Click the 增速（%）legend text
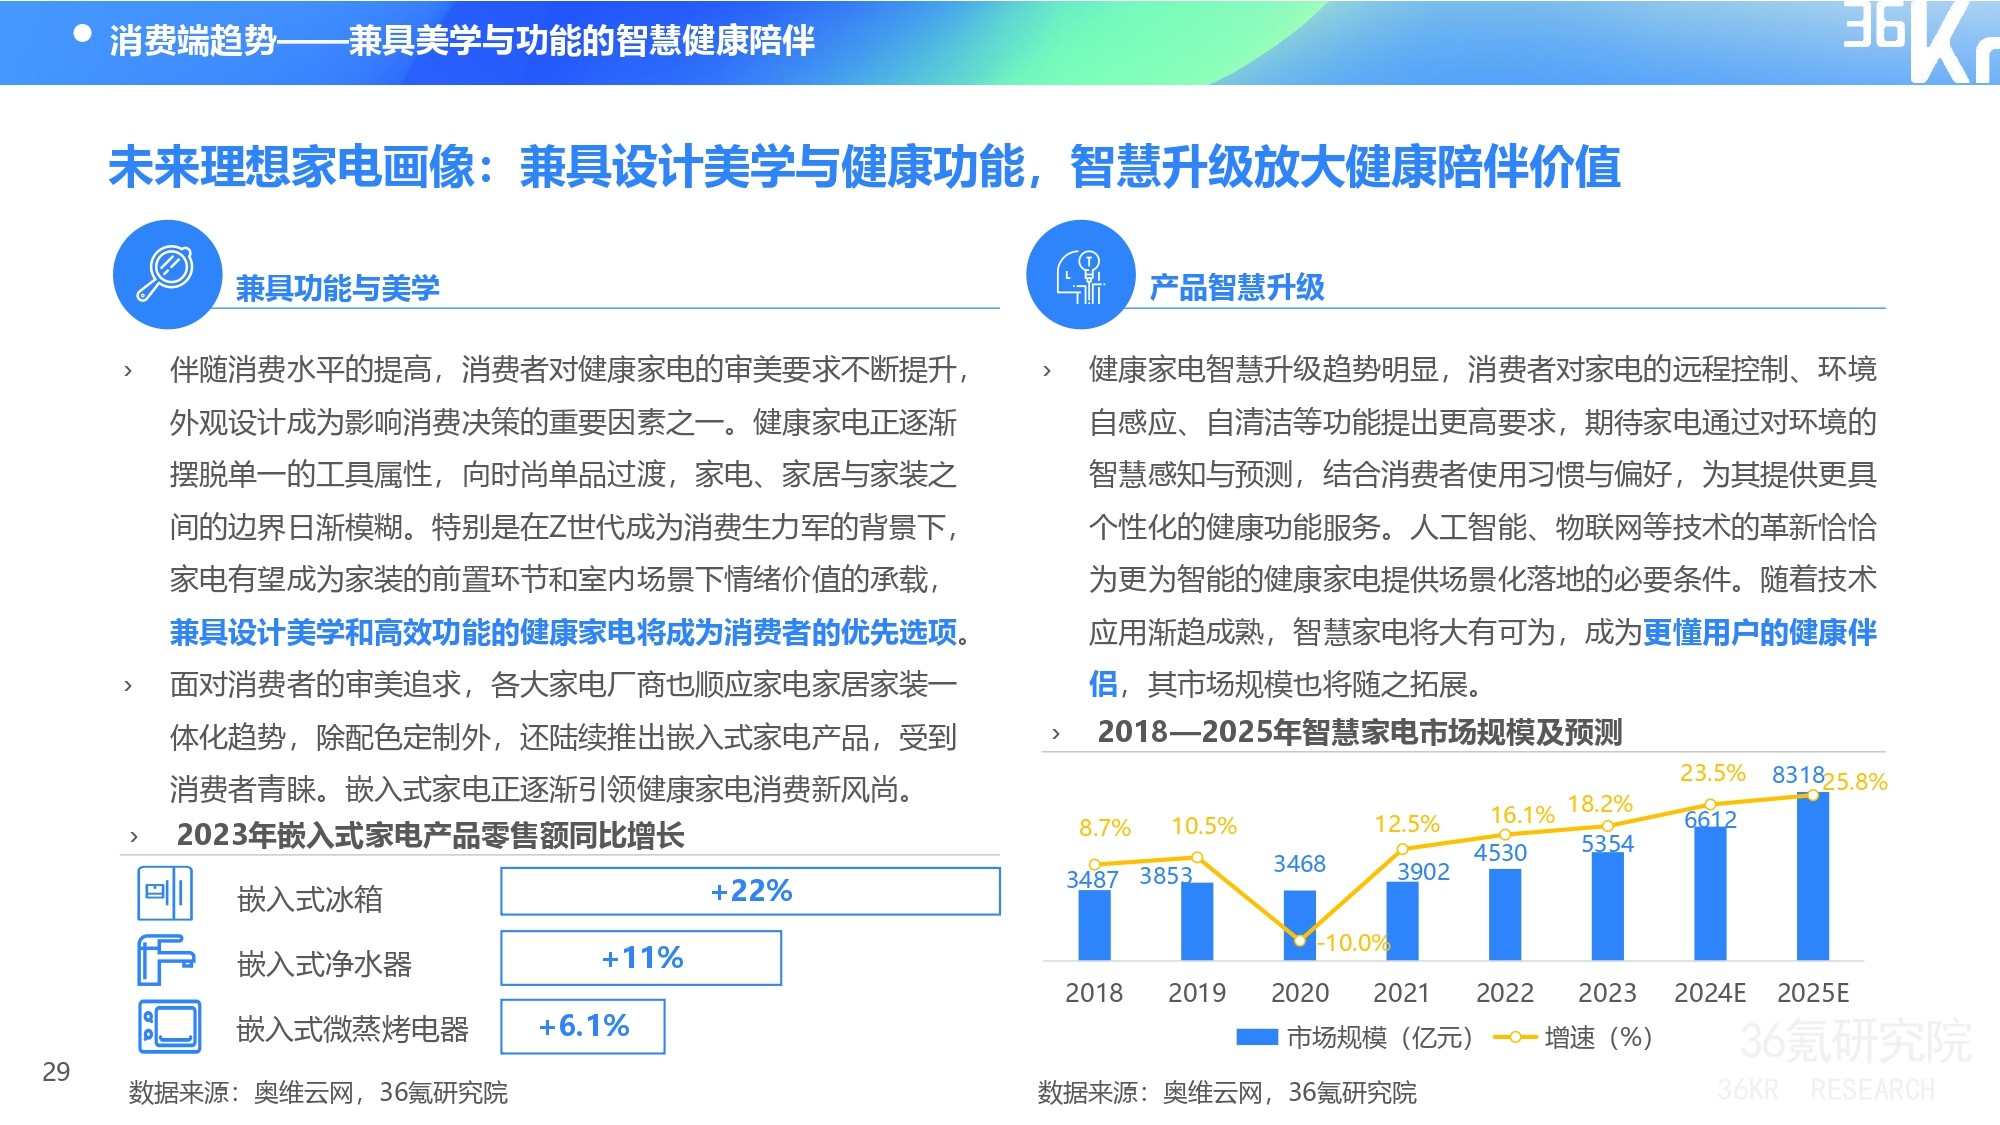This screenshot has height=1125, width=2000. [1598, 1037]
